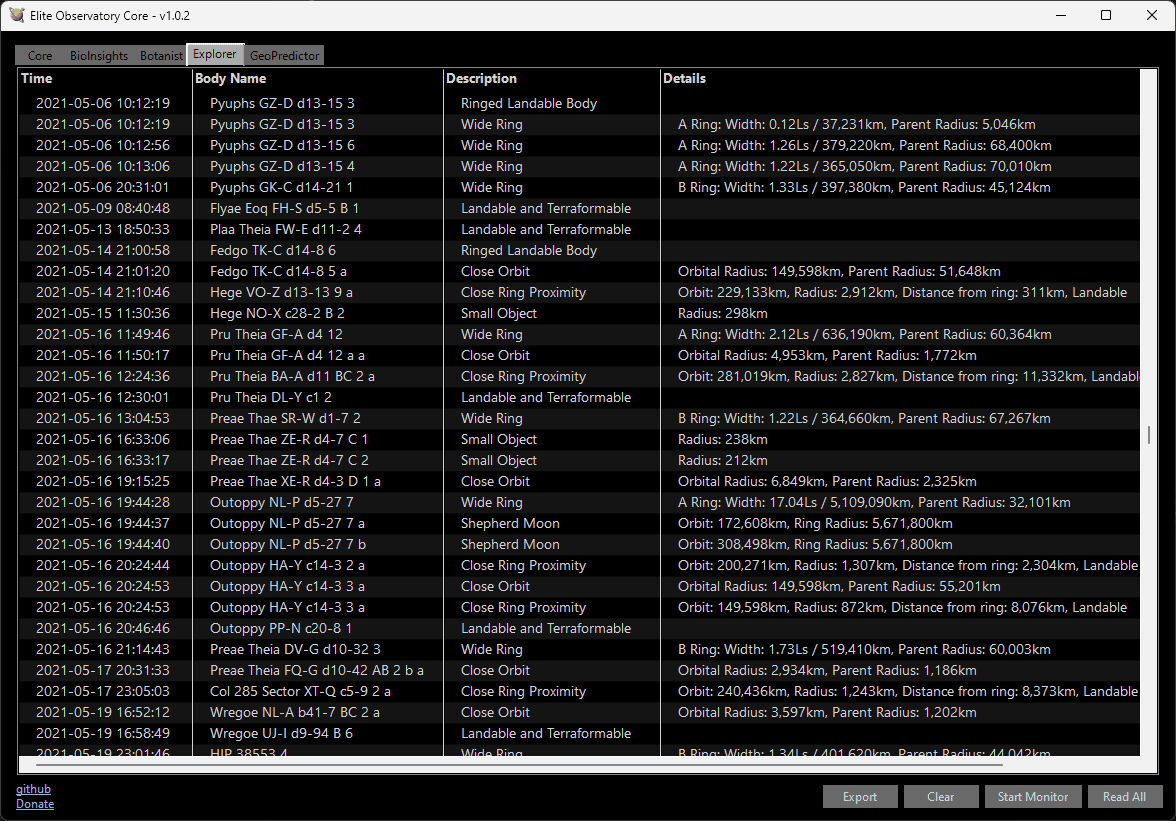Viewport: 1176px width, 821px height.
Task: Select the Outoppy PP-N c20-8 1 row
Action: pyautogui.click(x=281, y=628)
